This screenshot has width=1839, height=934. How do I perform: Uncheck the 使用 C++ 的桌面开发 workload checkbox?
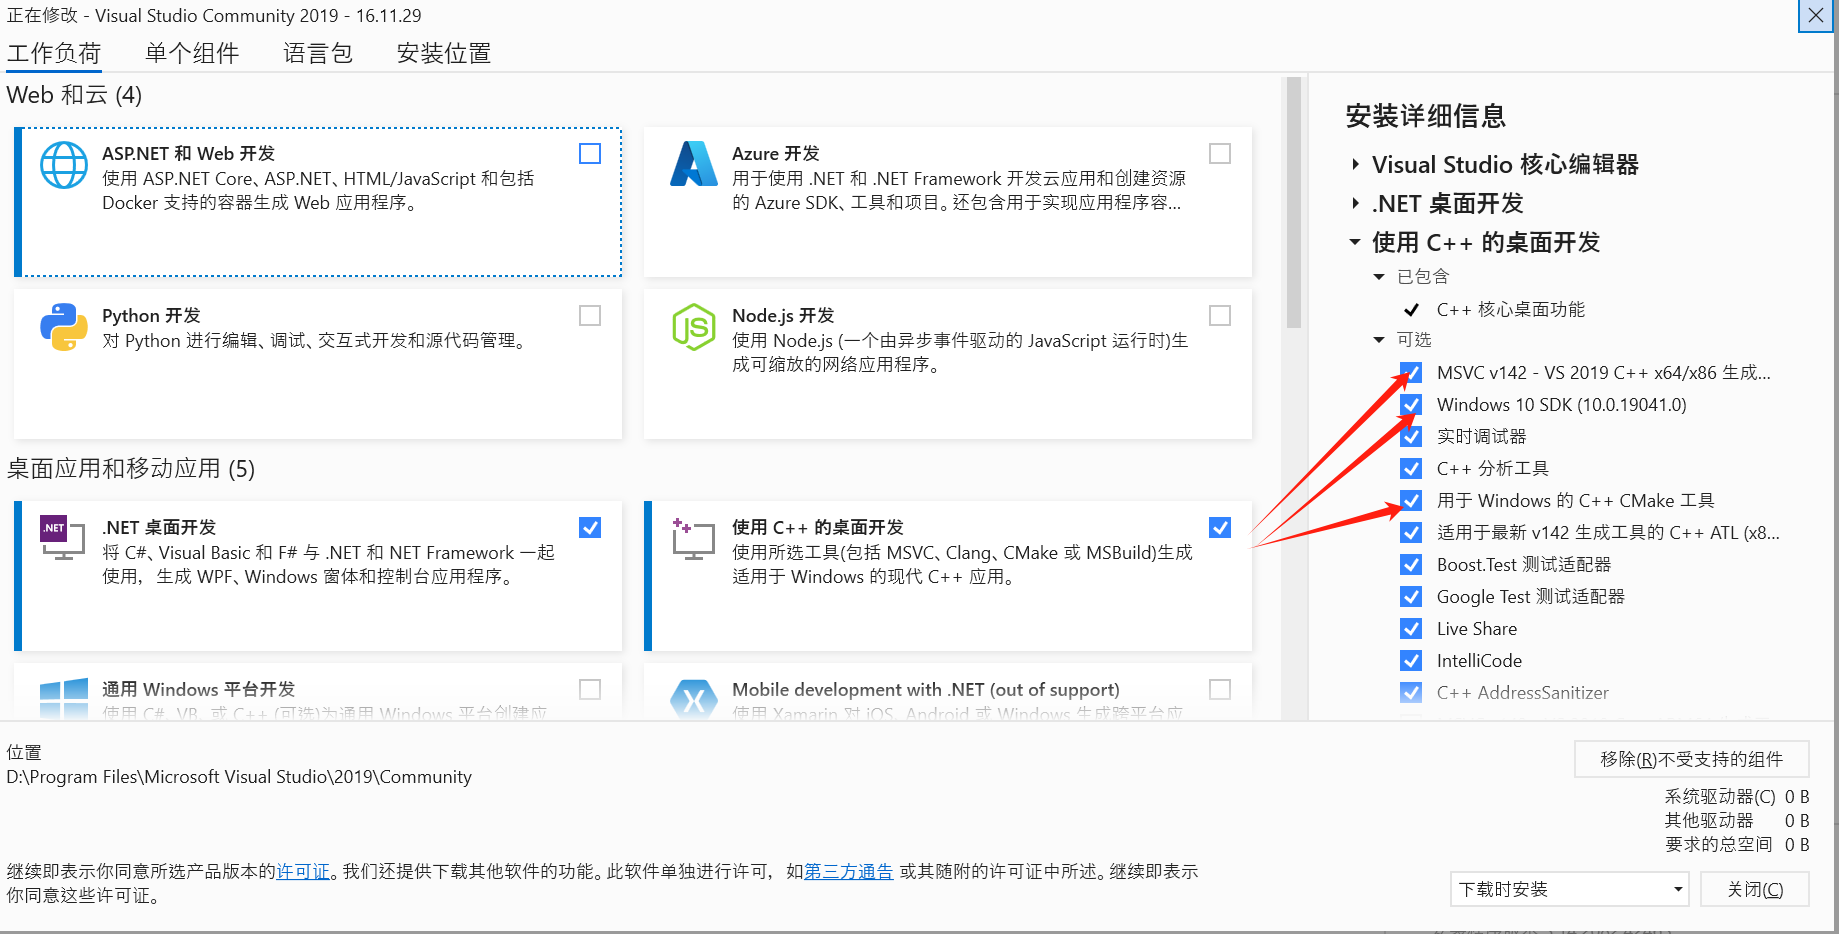pos(1220,527)
